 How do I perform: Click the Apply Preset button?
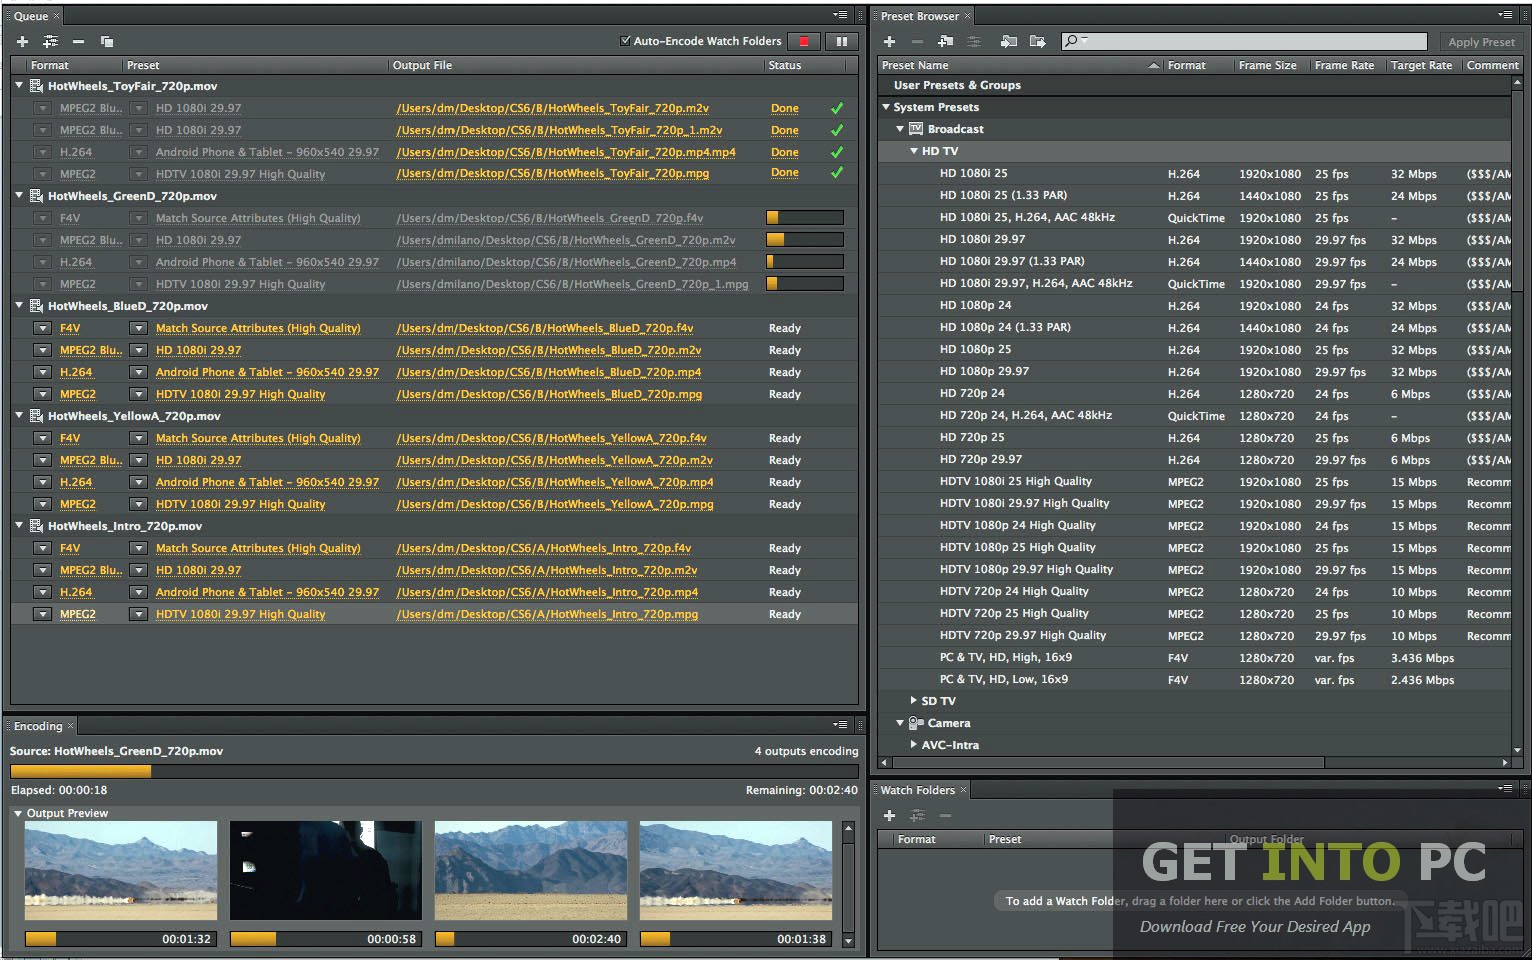point(1481,41)
